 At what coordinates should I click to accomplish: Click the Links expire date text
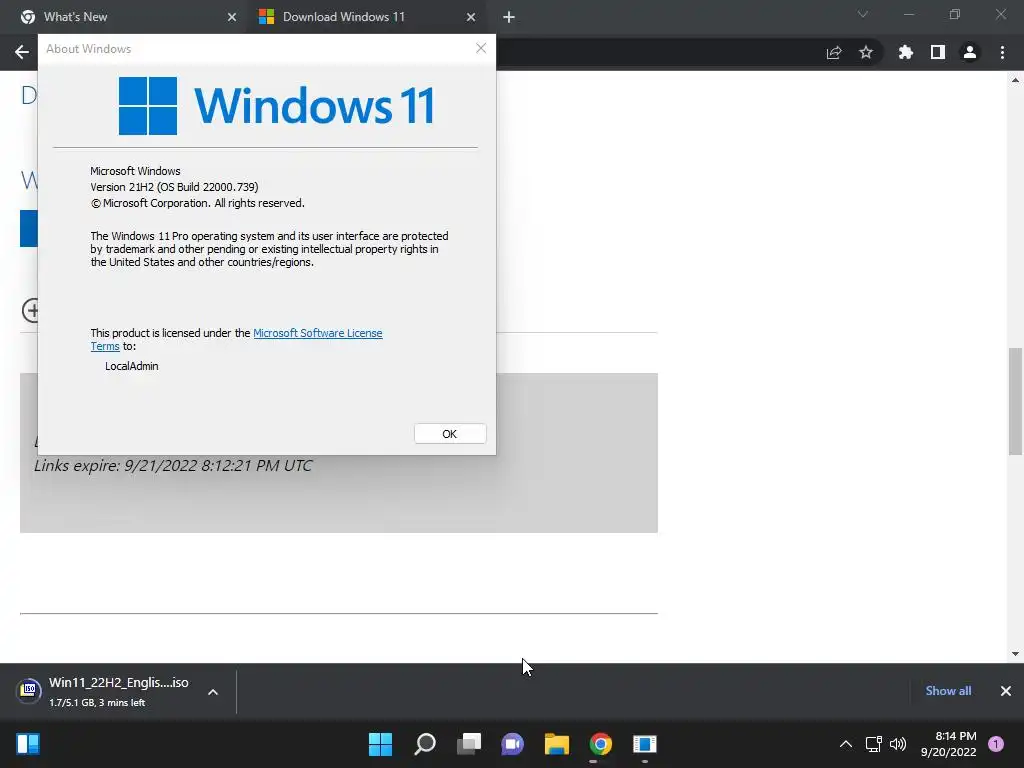pos(173,466)
